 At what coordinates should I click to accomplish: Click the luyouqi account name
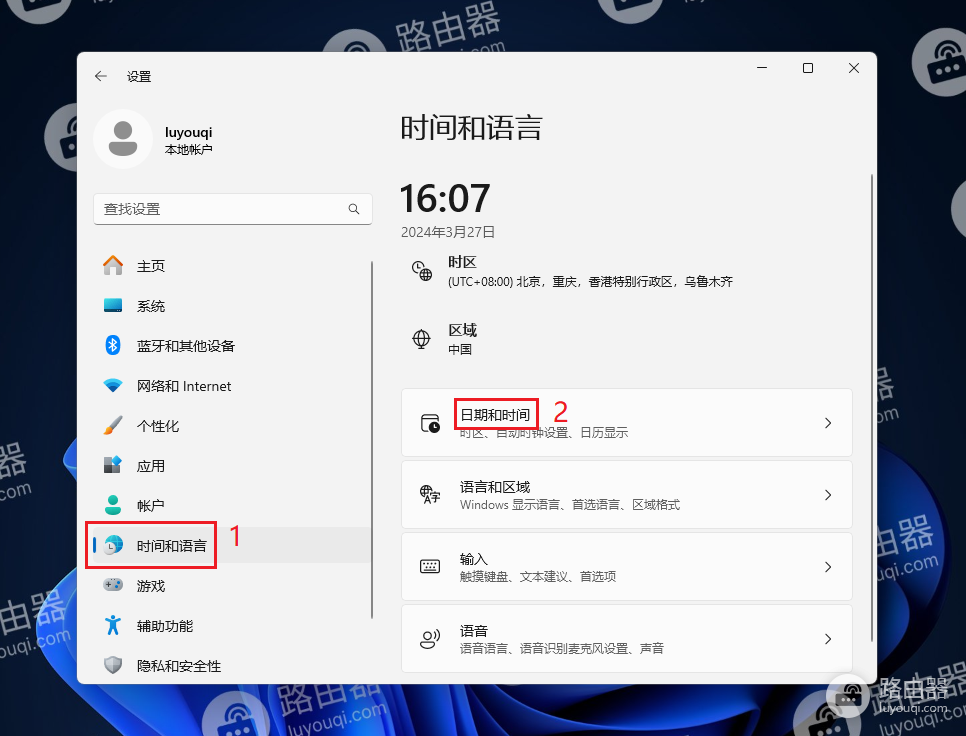click(189, 132)
